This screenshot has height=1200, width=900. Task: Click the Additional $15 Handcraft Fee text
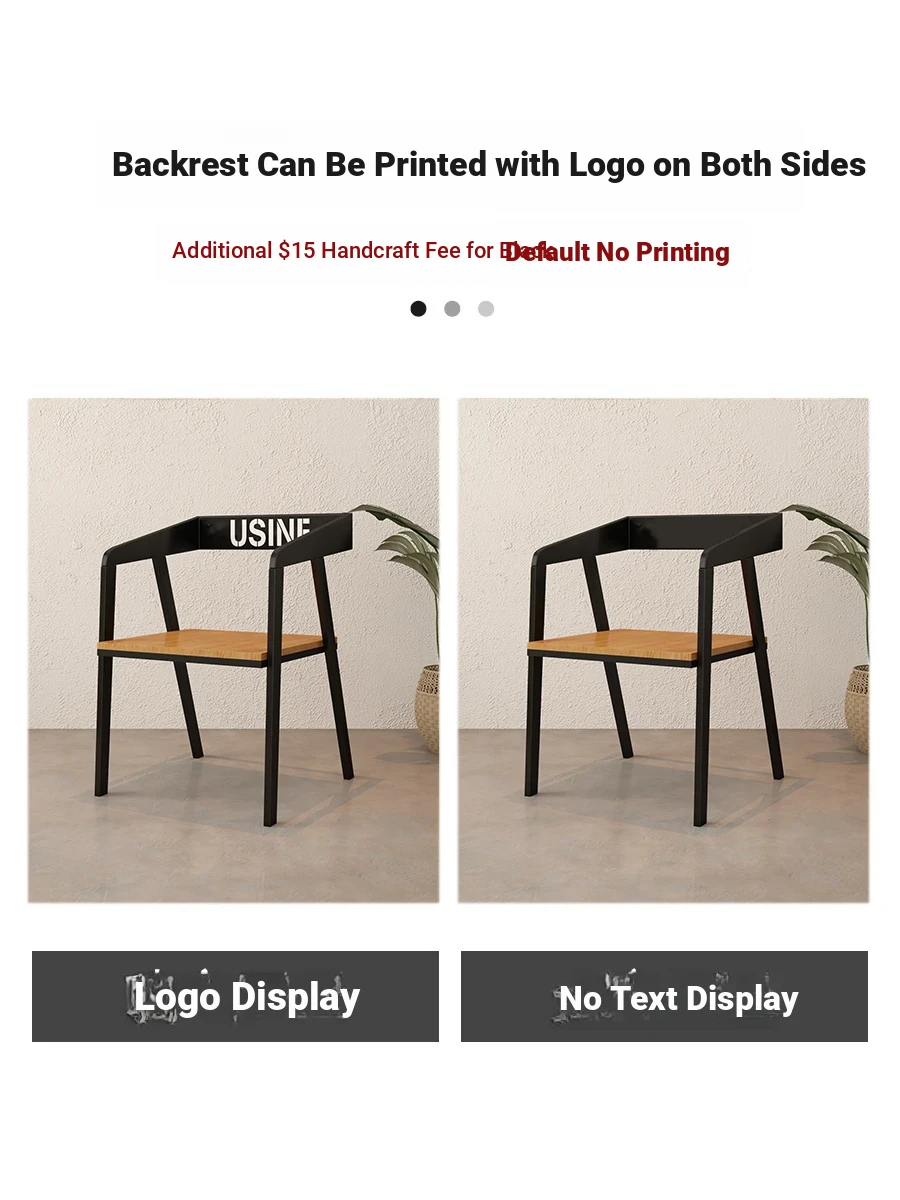[340, 250]
